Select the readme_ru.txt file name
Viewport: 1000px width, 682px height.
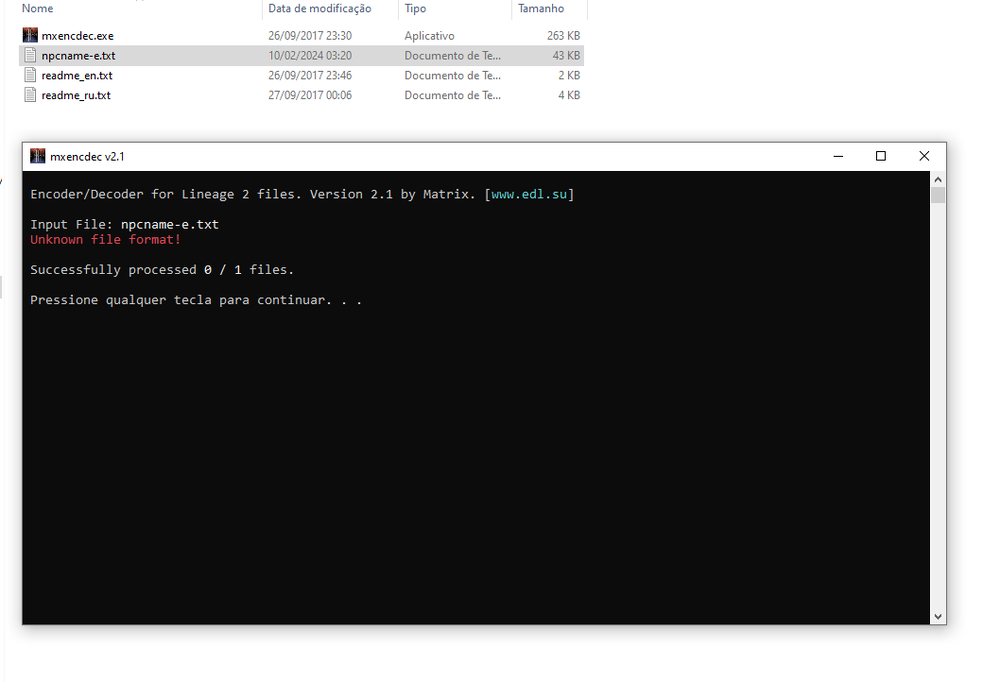76,96
